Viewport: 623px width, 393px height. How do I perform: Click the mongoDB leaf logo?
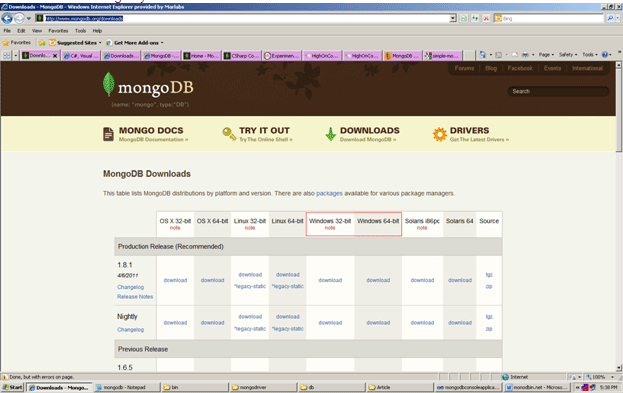coord(108,84)
